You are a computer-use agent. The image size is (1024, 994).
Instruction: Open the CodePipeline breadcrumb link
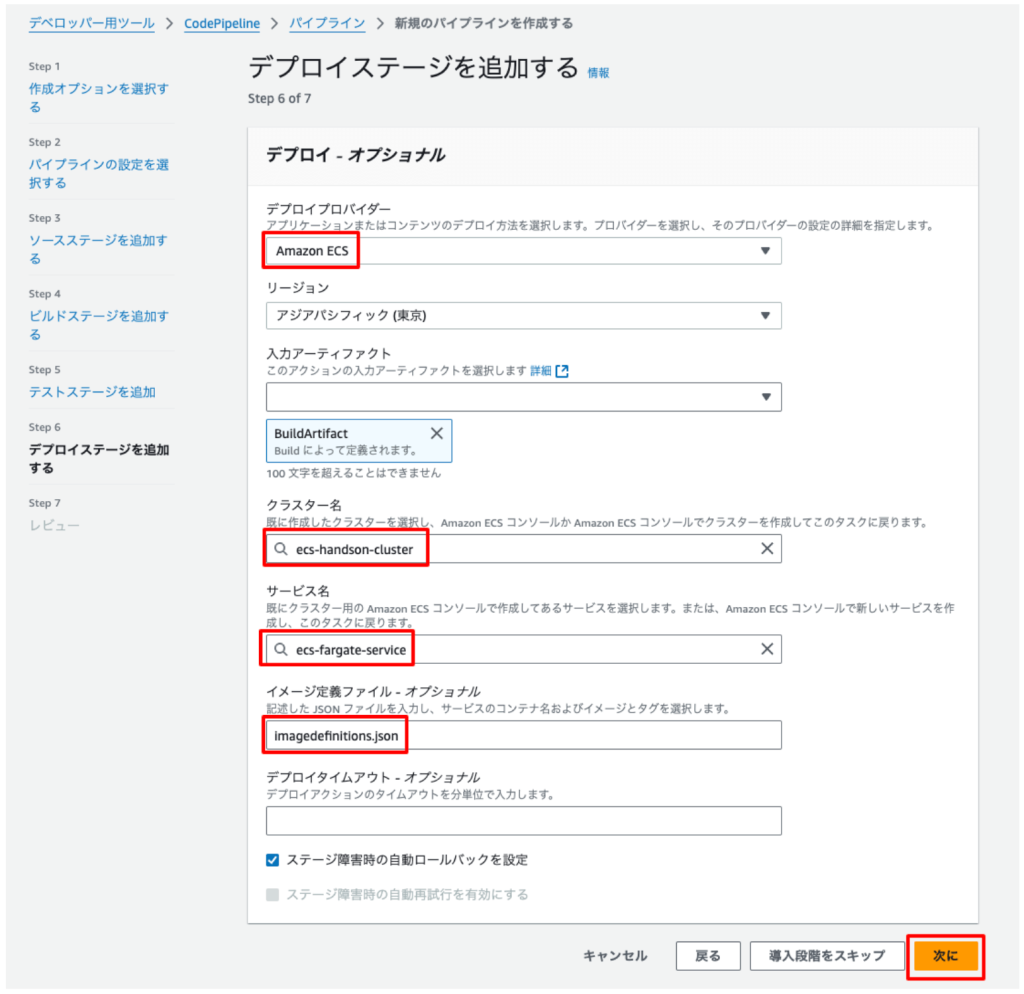coord(221,22)
